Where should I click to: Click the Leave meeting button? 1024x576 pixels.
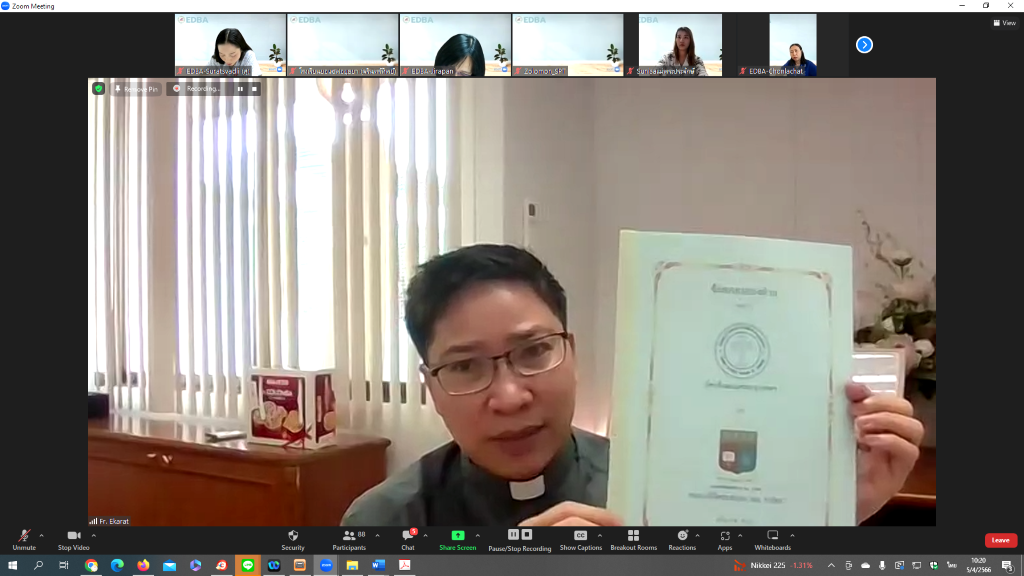coord(1000,540)
